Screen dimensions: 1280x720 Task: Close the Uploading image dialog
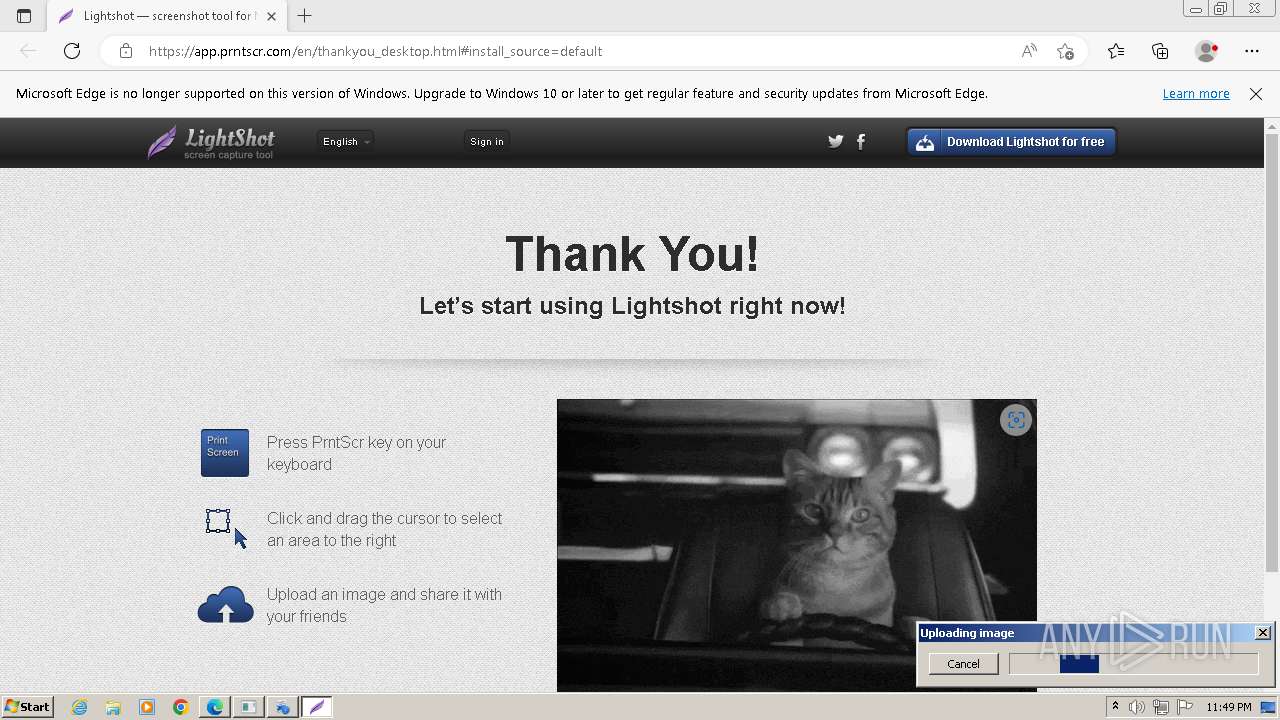point(1263,633)
